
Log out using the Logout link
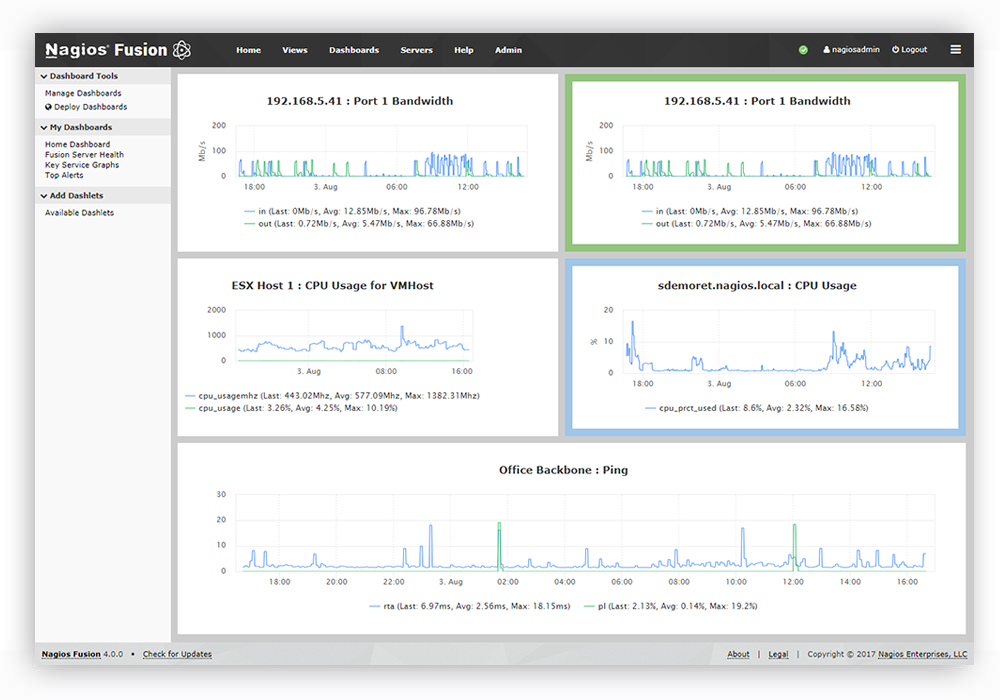click(x=909, y=50)
